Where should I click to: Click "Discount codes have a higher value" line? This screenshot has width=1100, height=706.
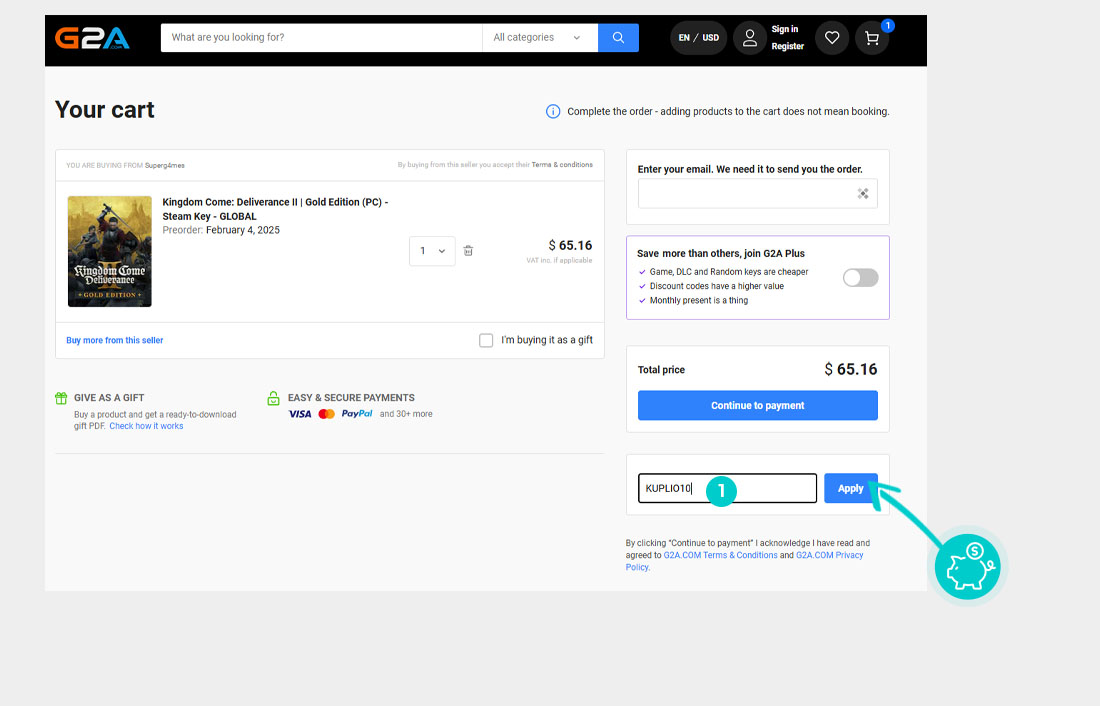pos(716,286)
